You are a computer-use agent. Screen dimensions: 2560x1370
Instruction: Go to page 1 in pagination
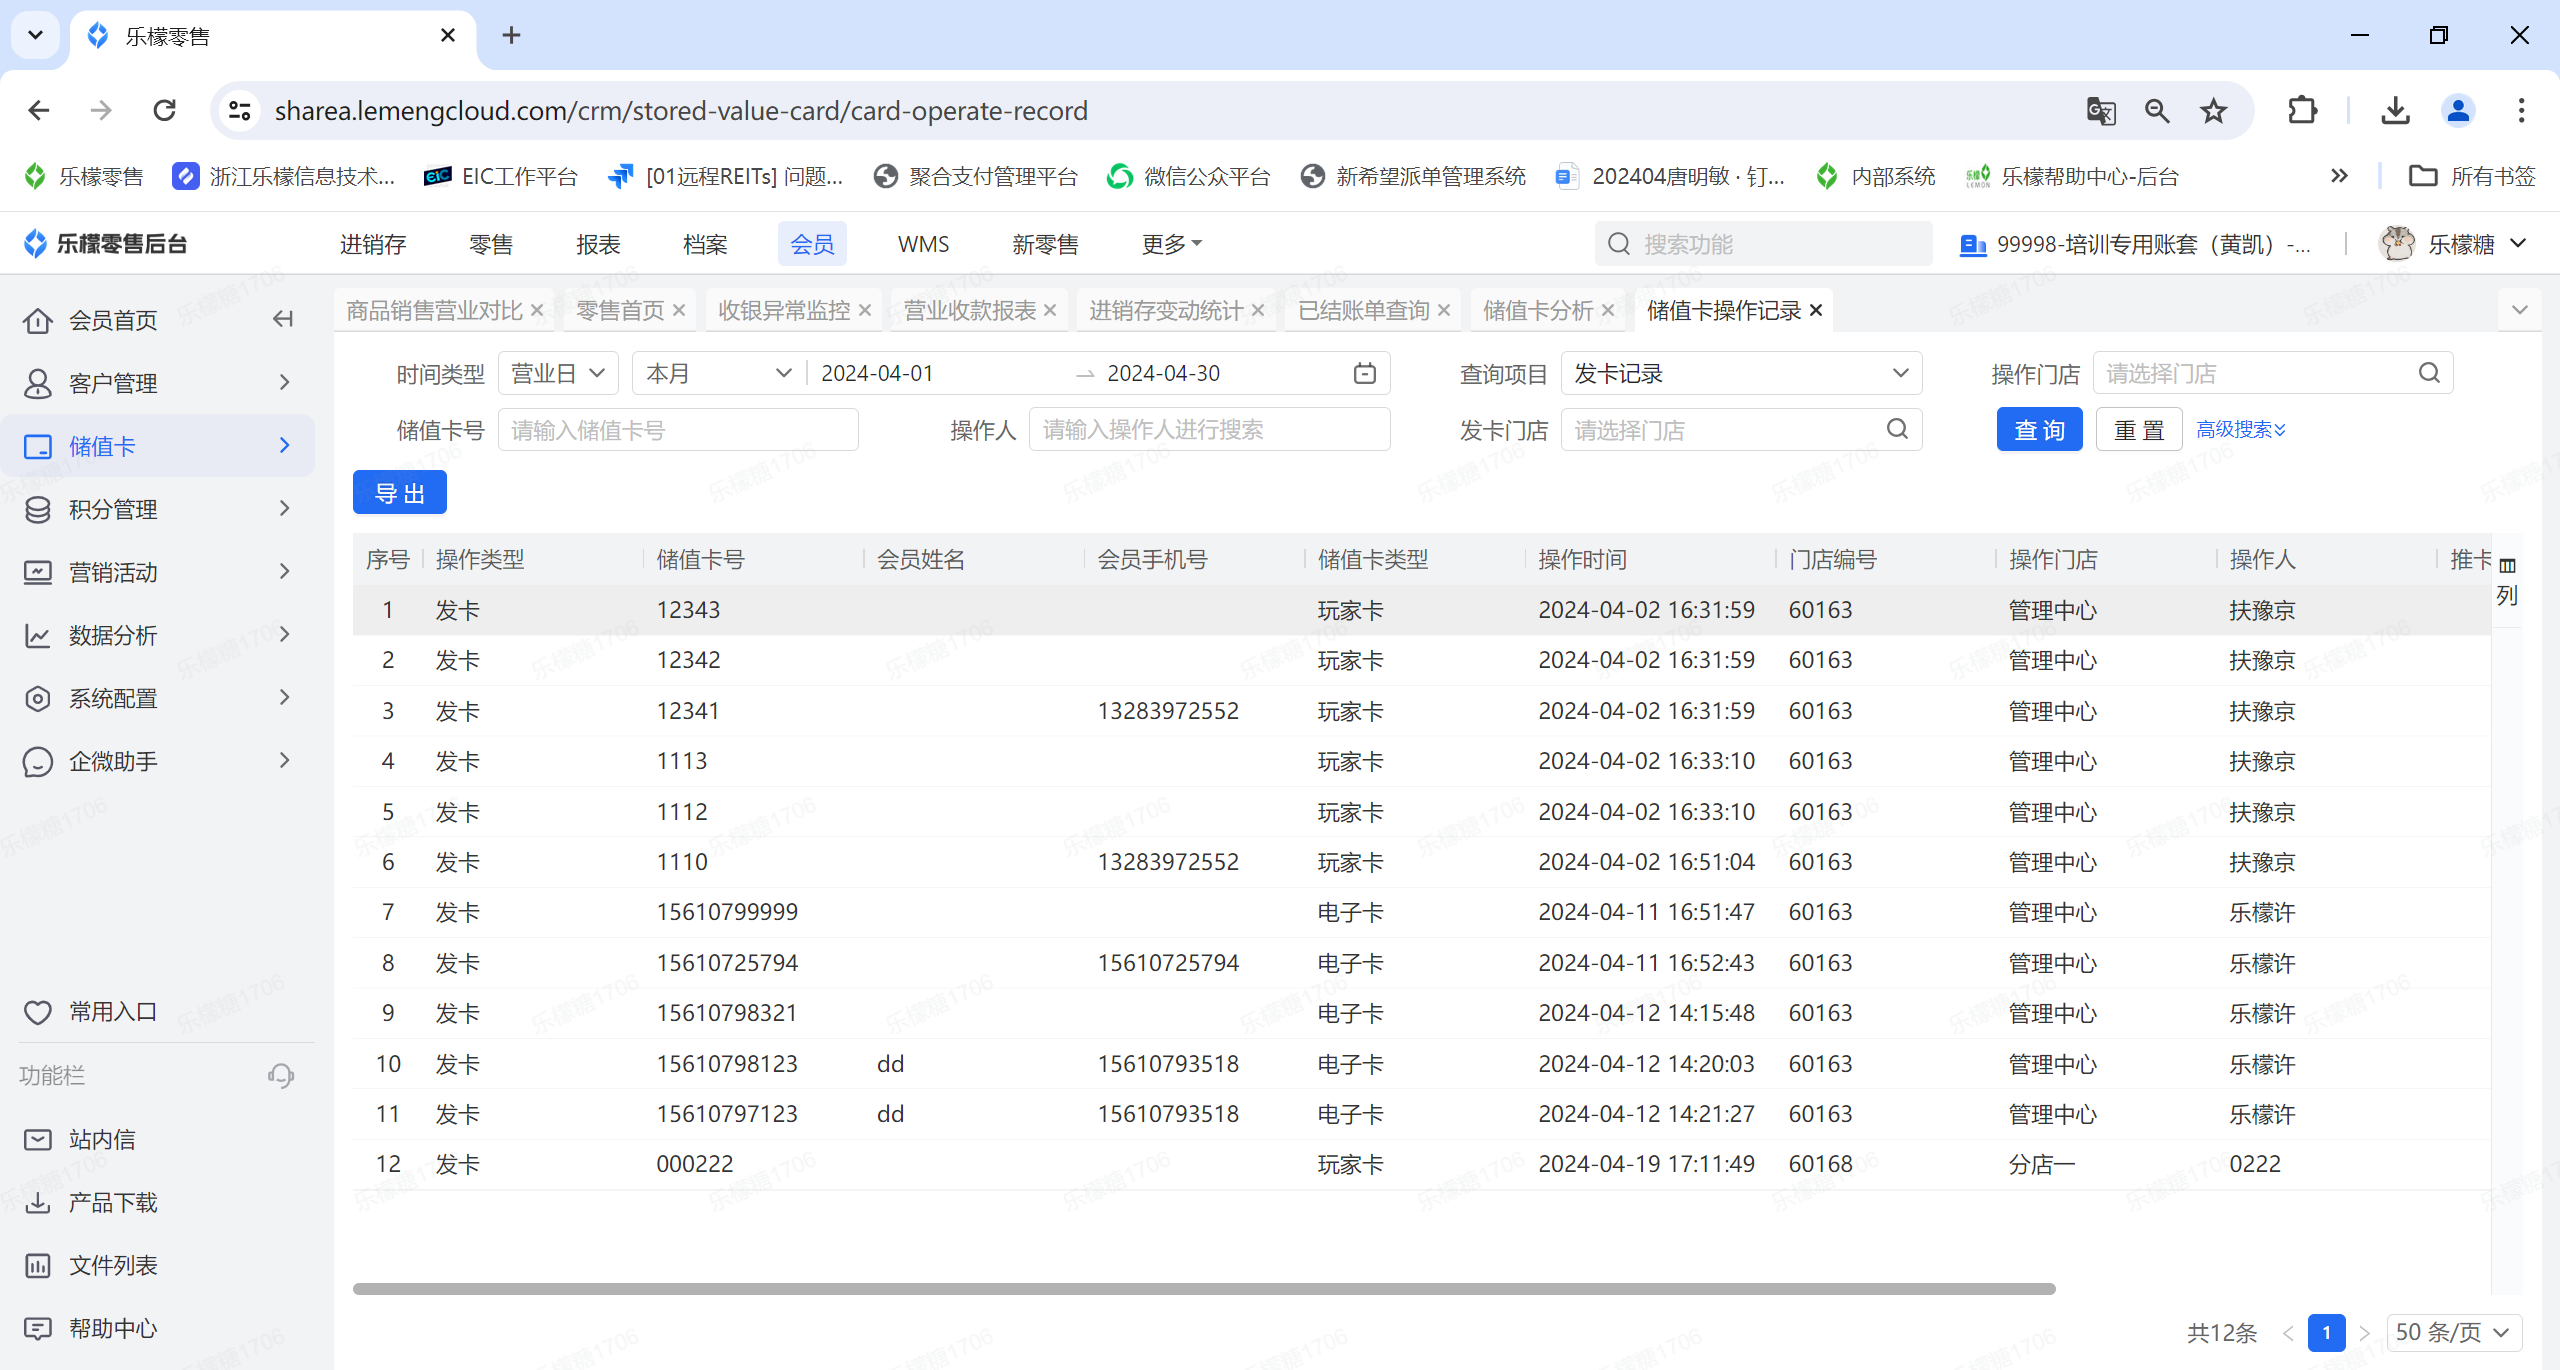[2326, 1332]
